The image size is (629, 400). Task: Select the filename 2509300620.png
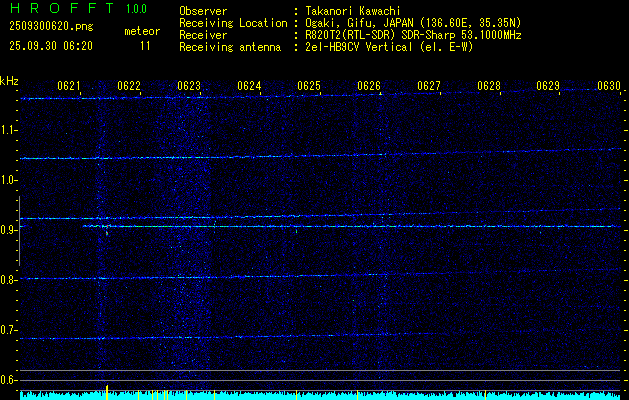tap(51, 27)
